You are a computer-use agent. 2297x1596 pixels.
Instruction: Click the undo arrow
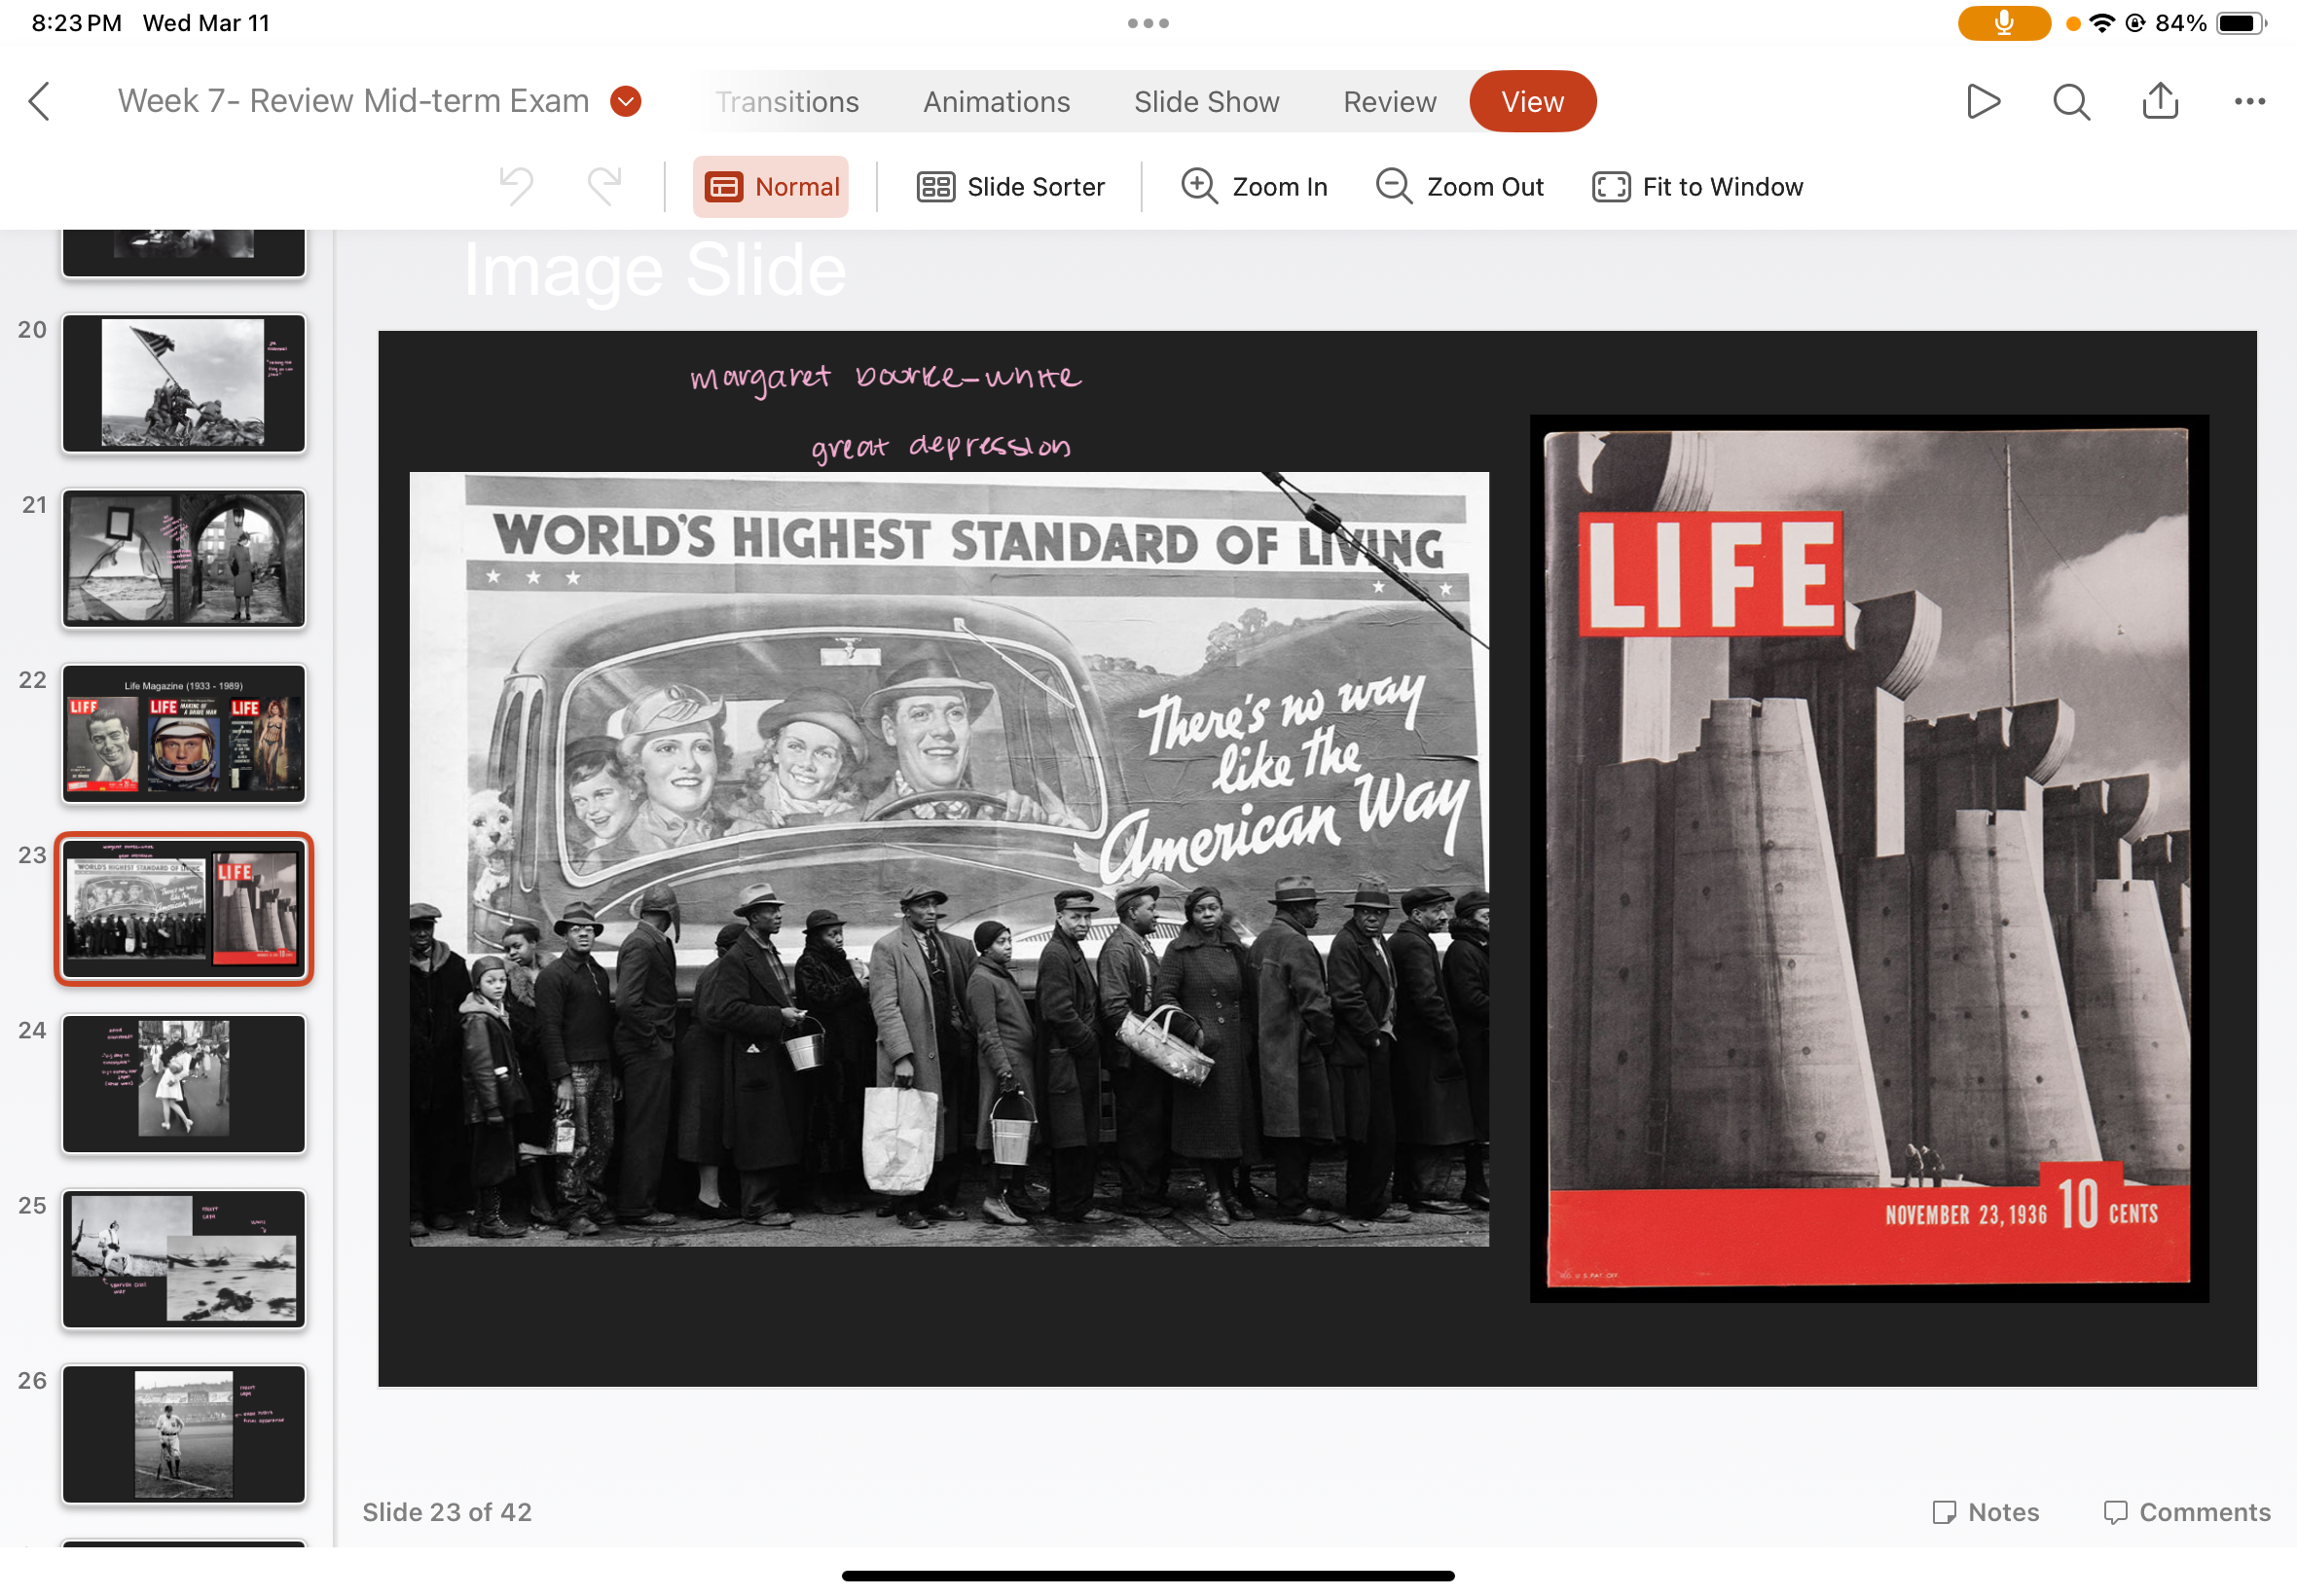pyautogui.click(x=516, y=186)
